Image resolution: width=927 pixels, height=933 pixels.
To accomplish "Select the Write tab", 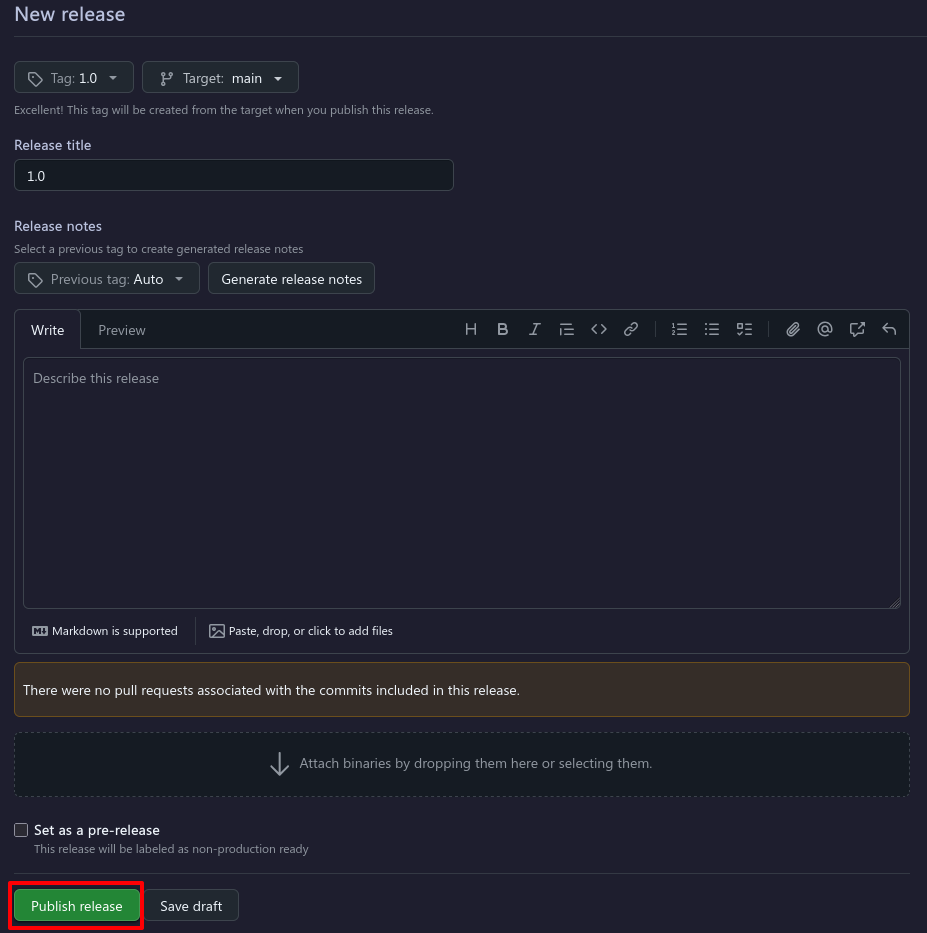I will tap(48, 330).
